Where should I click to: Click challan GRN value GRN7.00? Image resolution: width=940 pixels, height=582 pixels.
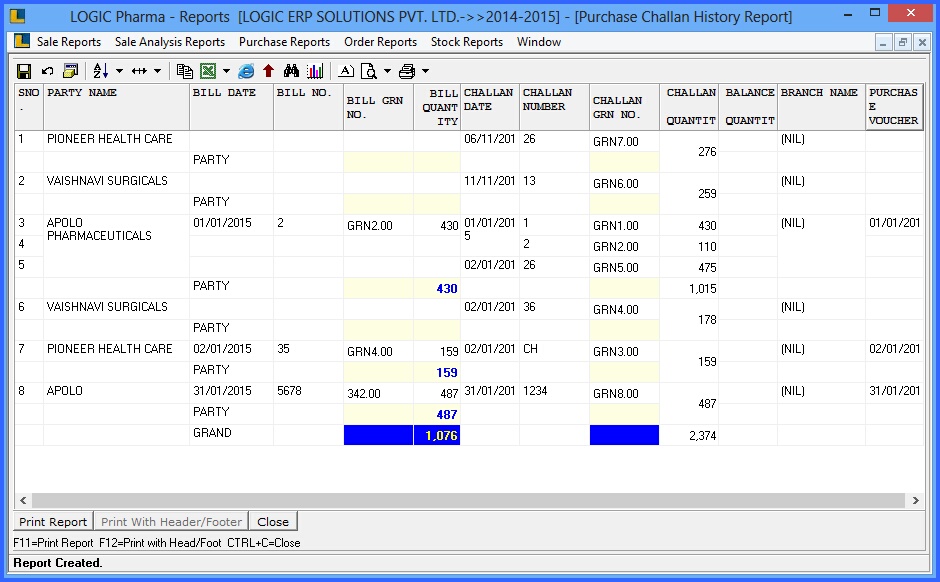pyautogui.click(x=616, y=142)
